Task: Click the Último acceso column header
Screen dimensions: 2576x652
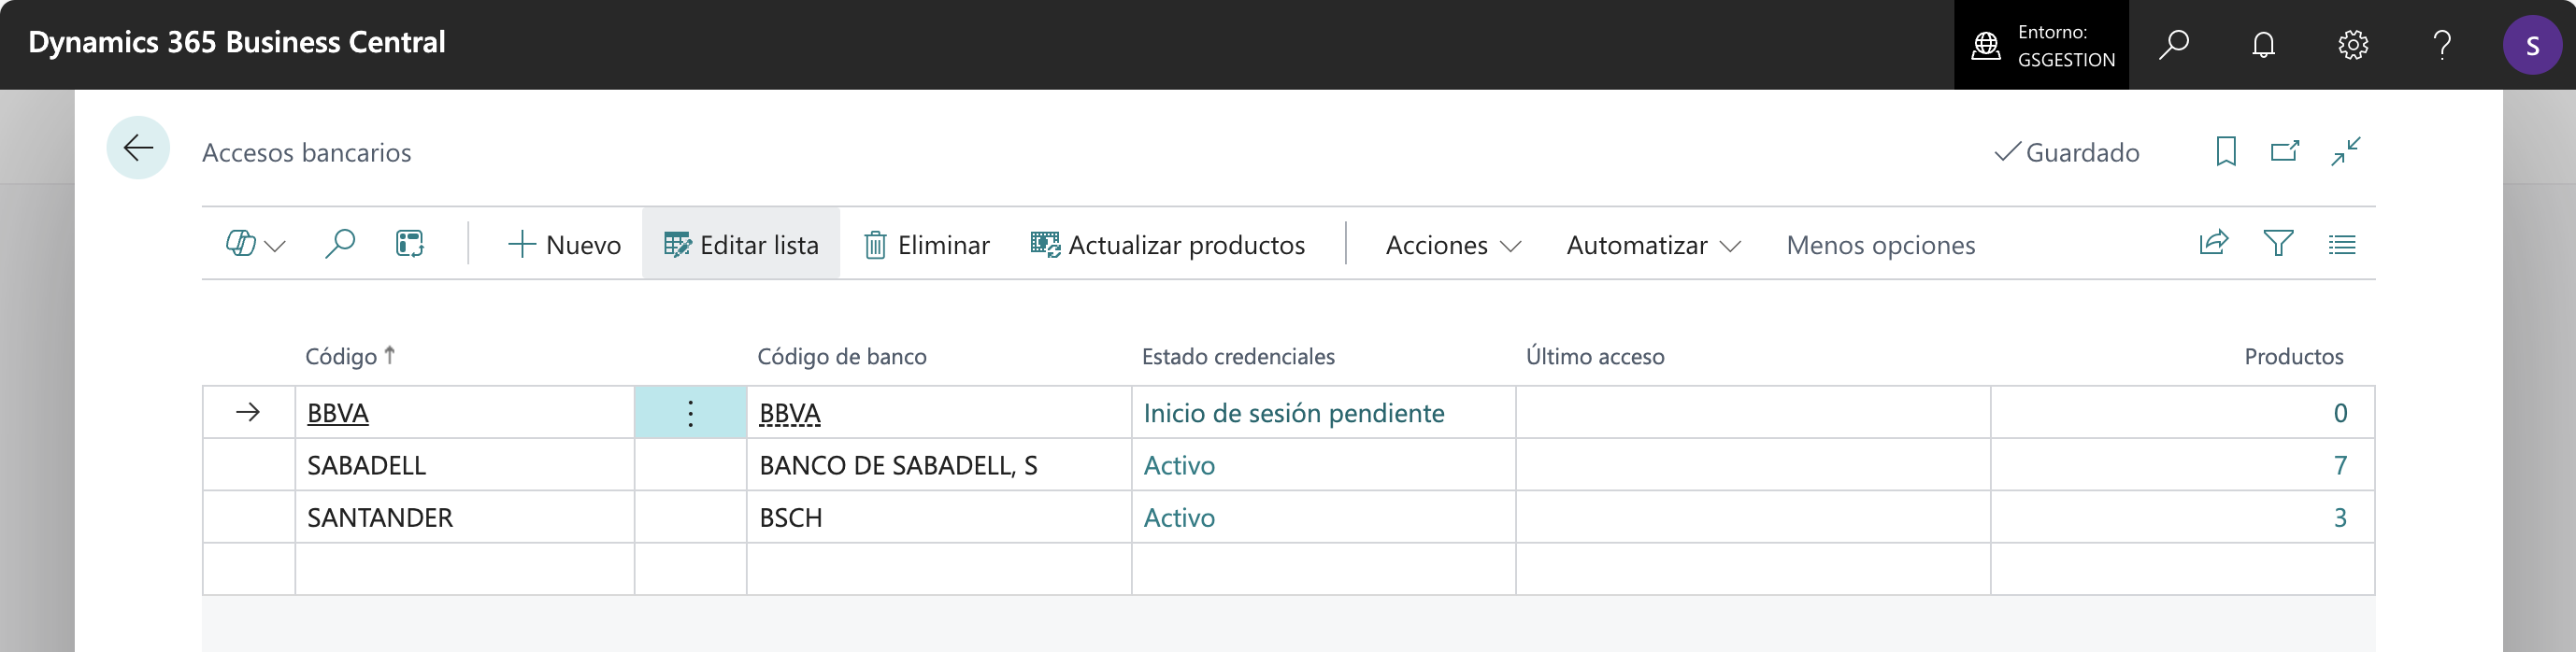Action: point(1595,356)
